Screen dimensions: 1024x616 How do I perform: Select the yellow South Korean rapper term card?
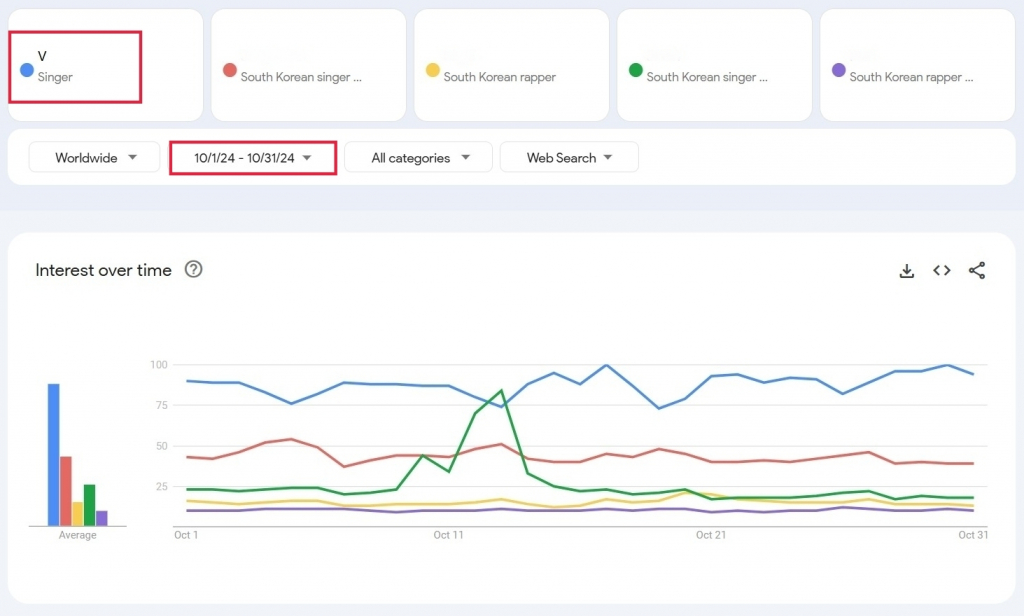511,65
